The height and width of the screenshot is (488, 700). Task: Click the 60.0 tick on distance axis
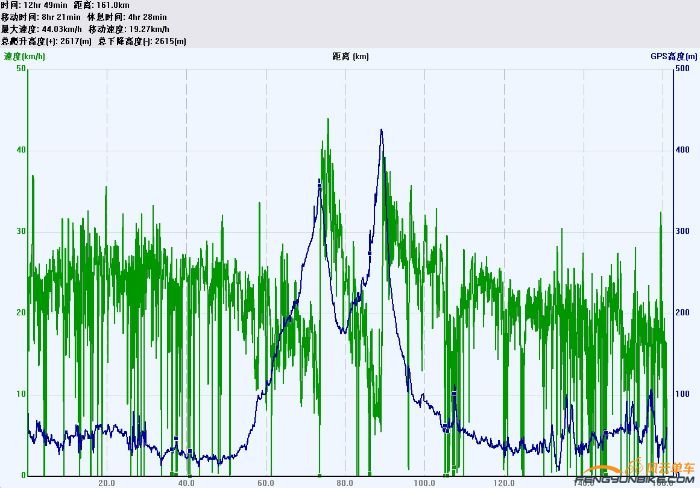266,482
